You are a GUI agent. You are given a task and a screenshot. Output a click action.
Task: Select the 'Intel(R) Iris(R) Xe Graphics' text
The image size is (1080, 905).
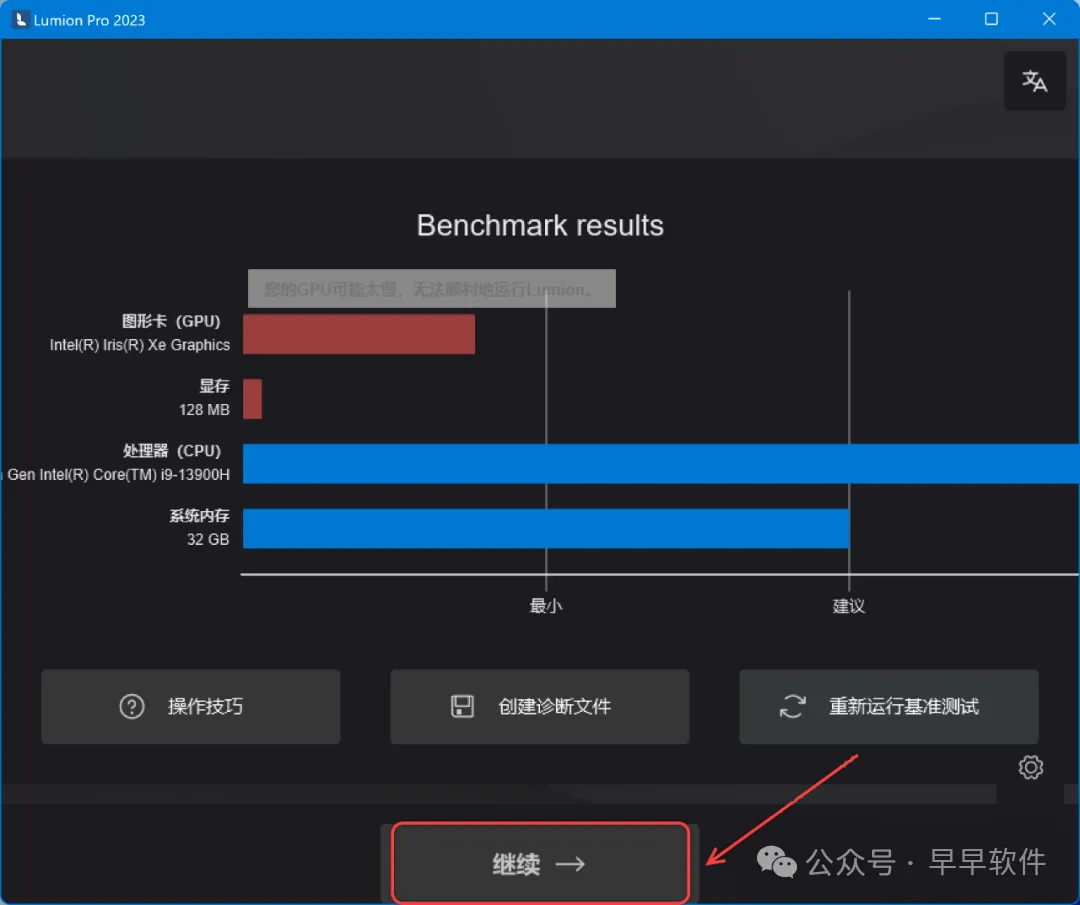point(140,345)
